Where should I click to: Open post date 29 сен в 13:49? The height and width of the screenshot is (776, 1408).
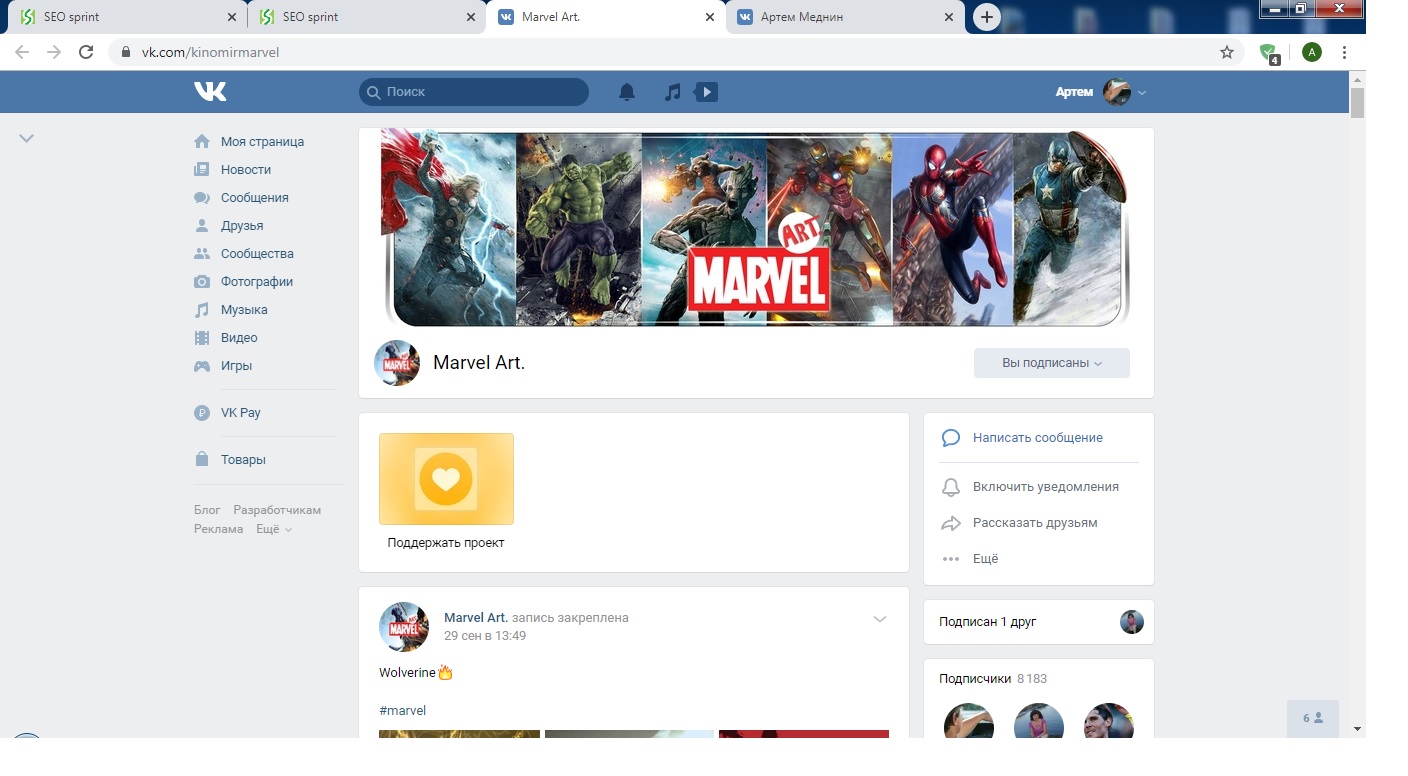click(485, 636)
